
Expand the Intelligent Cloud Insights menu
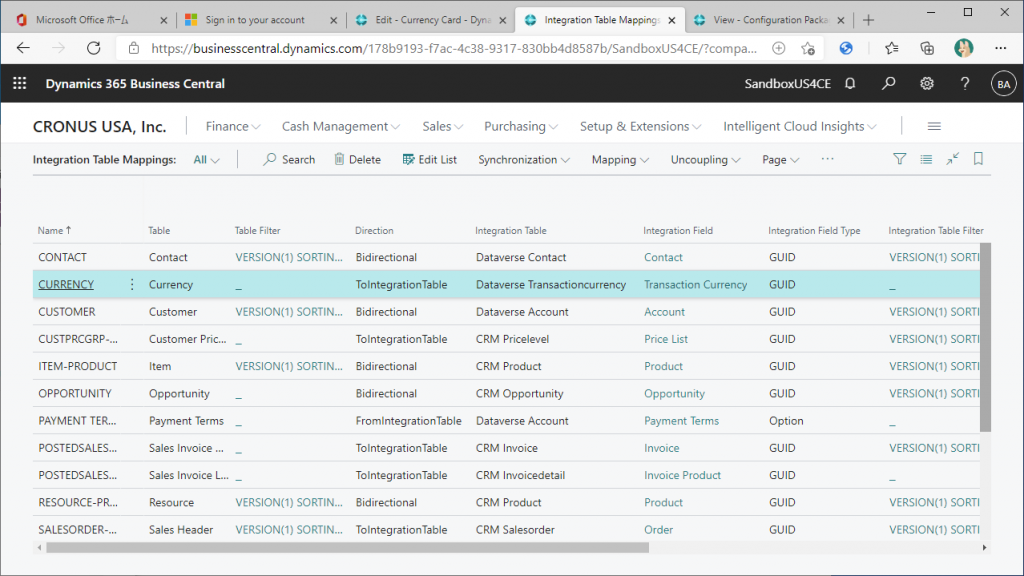(x=799, y=126)
